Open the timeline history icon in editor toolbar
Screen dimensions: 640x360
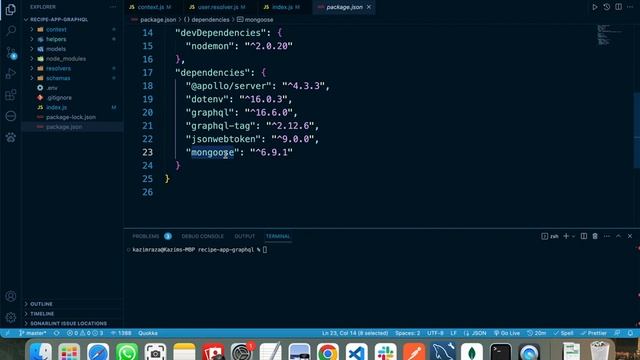[607, 7]
